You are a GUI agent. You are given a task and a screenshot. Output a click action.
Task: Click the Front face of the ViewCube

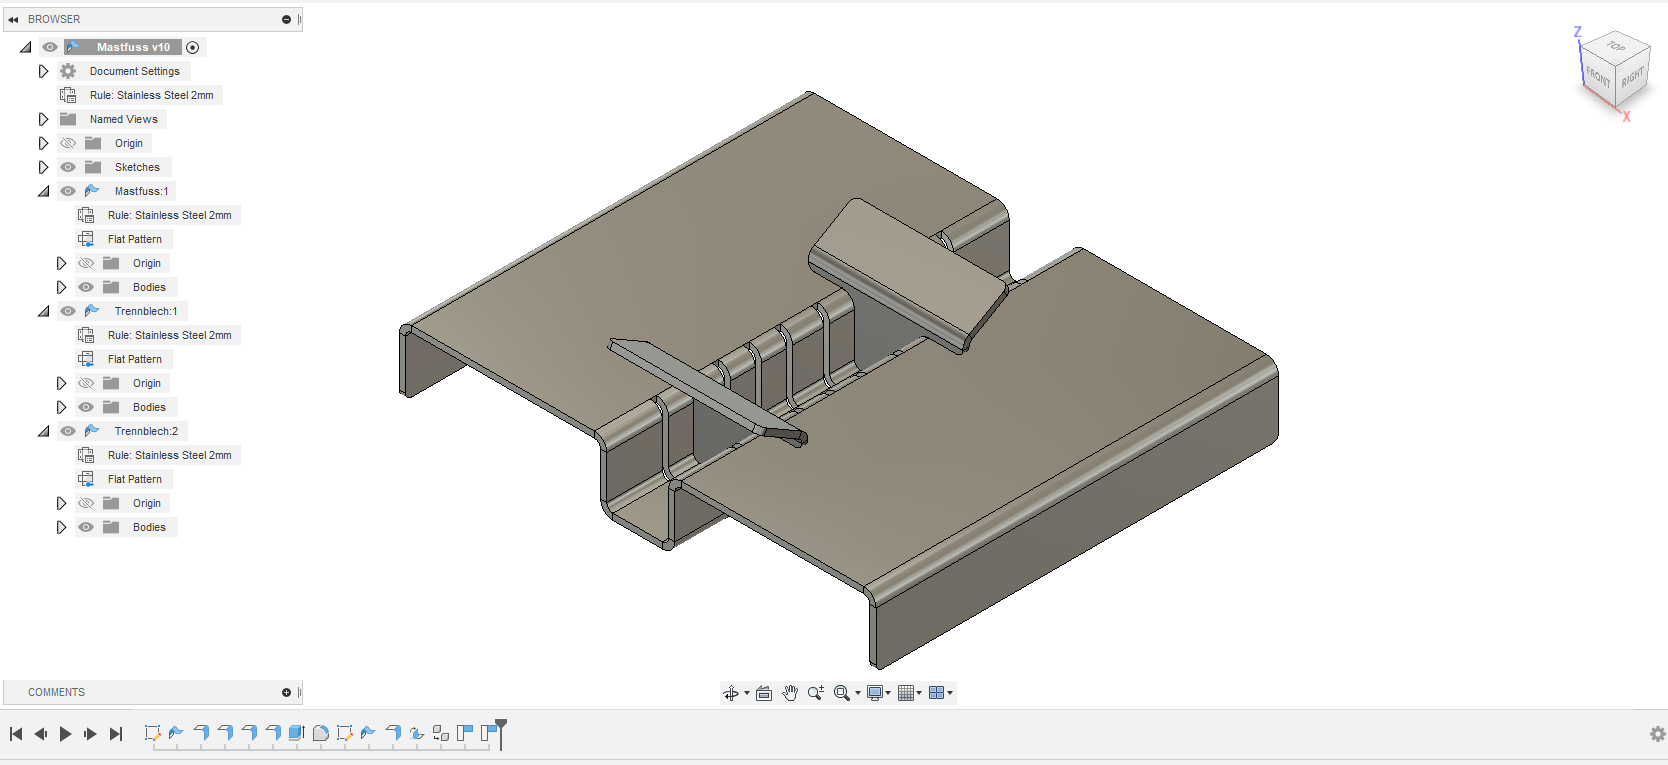point(1597,76)
